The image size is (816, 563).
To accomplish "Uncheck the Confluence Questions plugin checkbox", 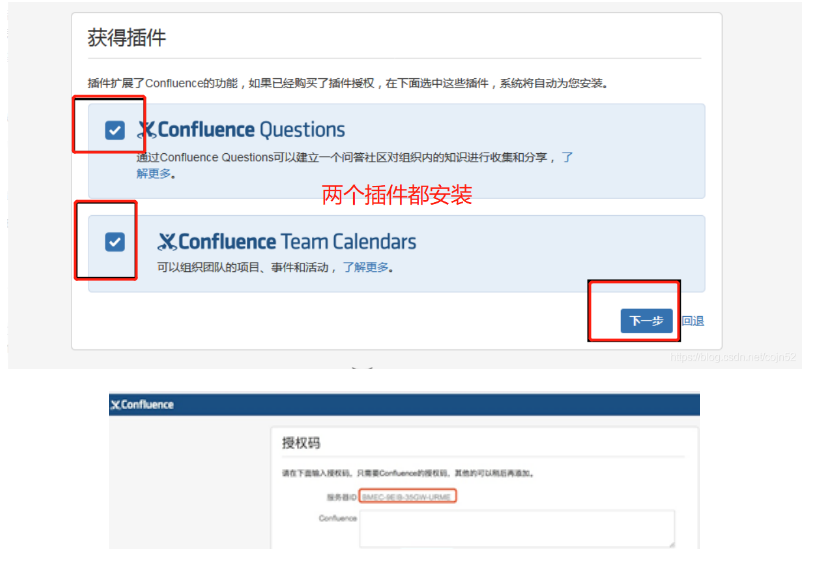I will [x=114, y=130].
